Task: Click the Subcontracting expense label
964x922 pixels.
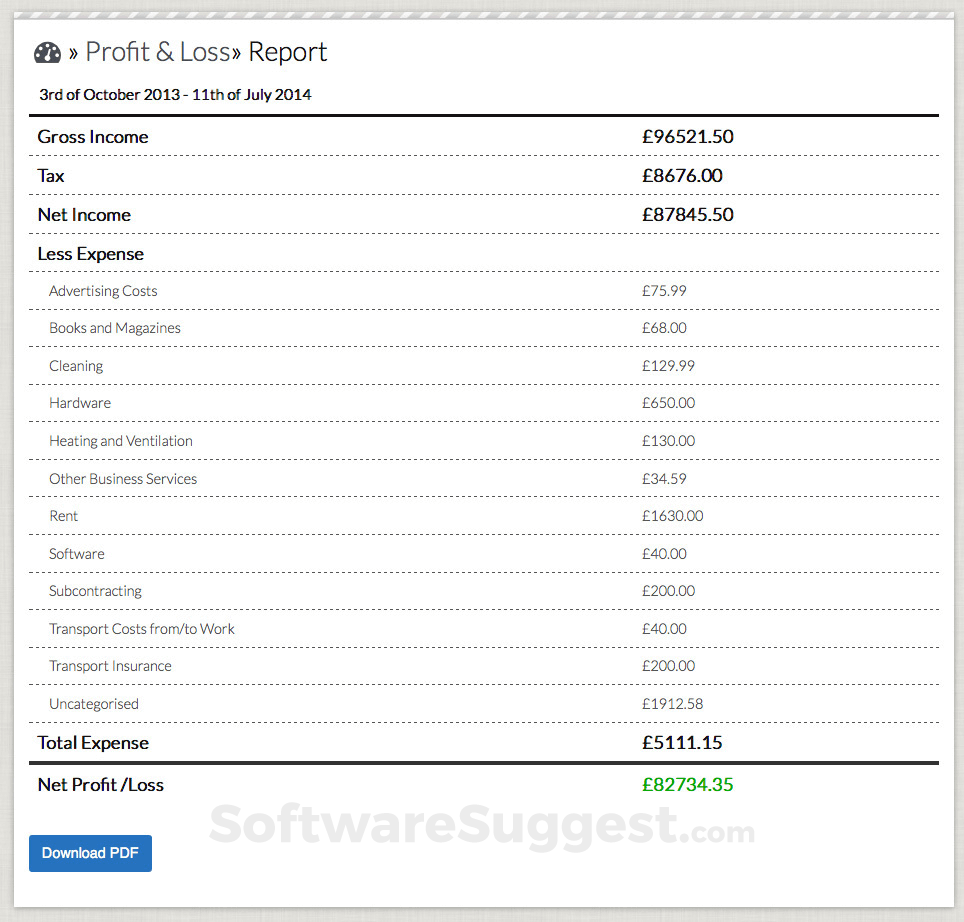Action: tap(95, 591)
